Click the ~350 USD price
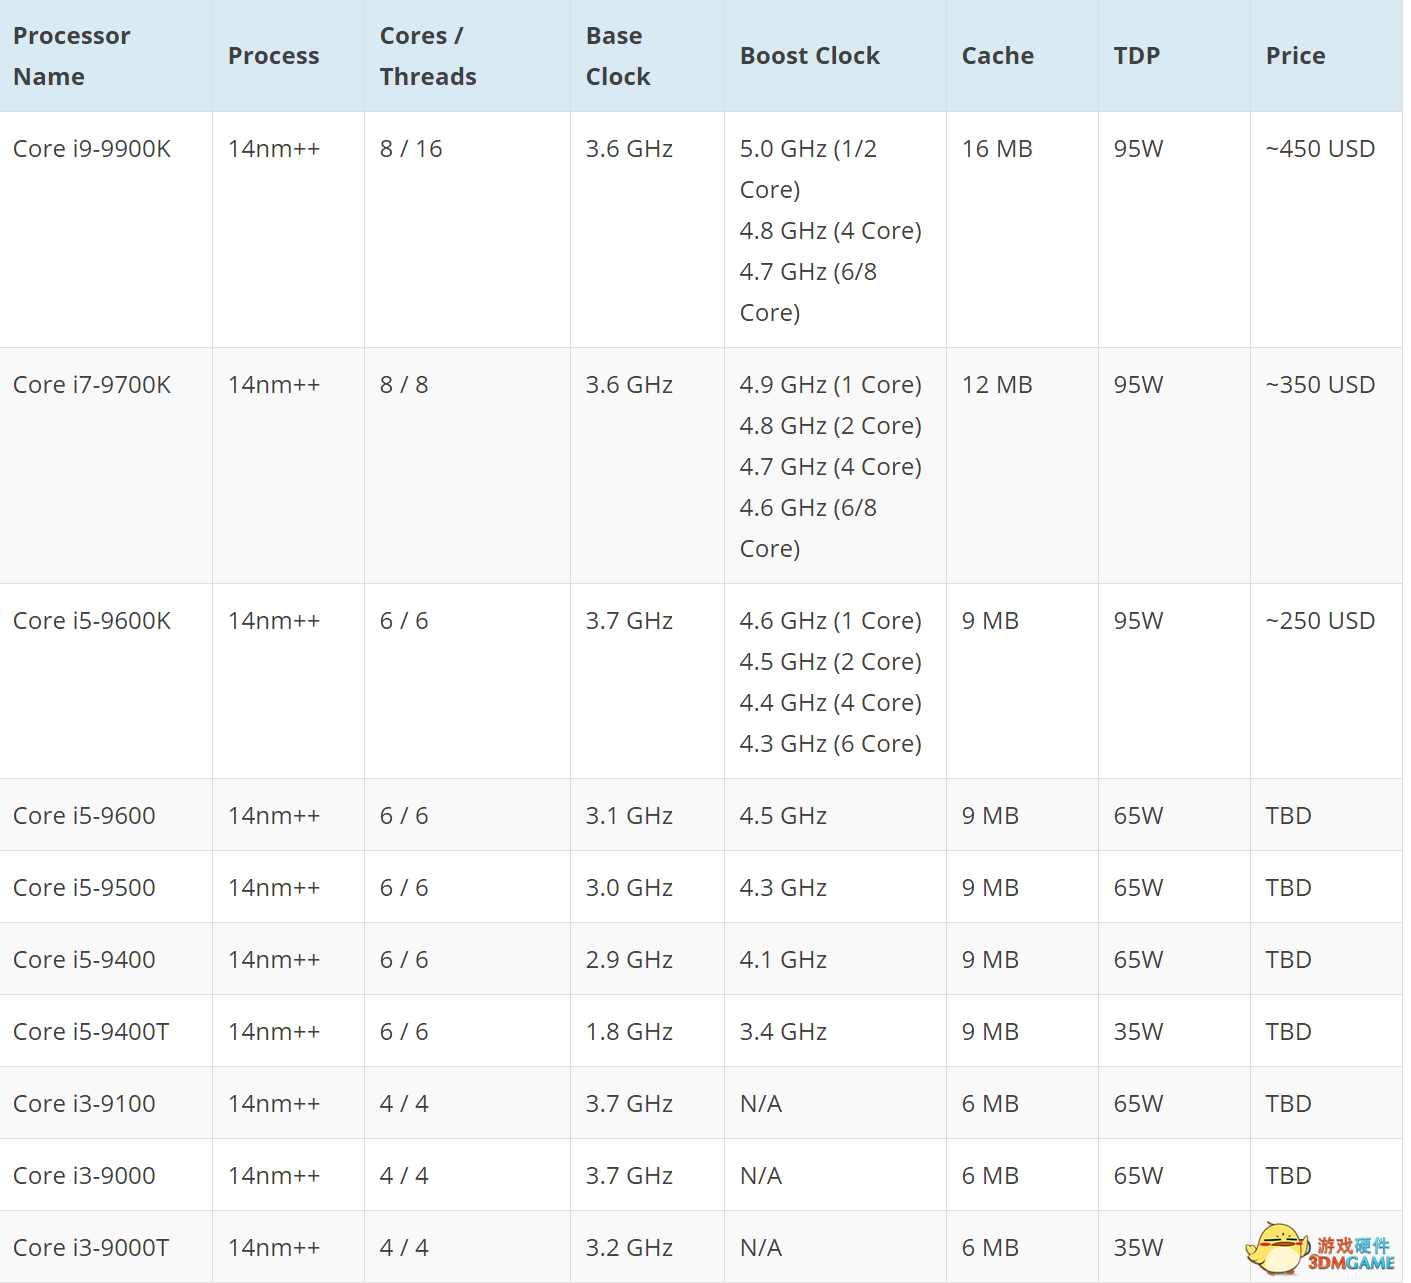The height and width of the screenshot is (1283, 1411). (x=1320, y=385)
